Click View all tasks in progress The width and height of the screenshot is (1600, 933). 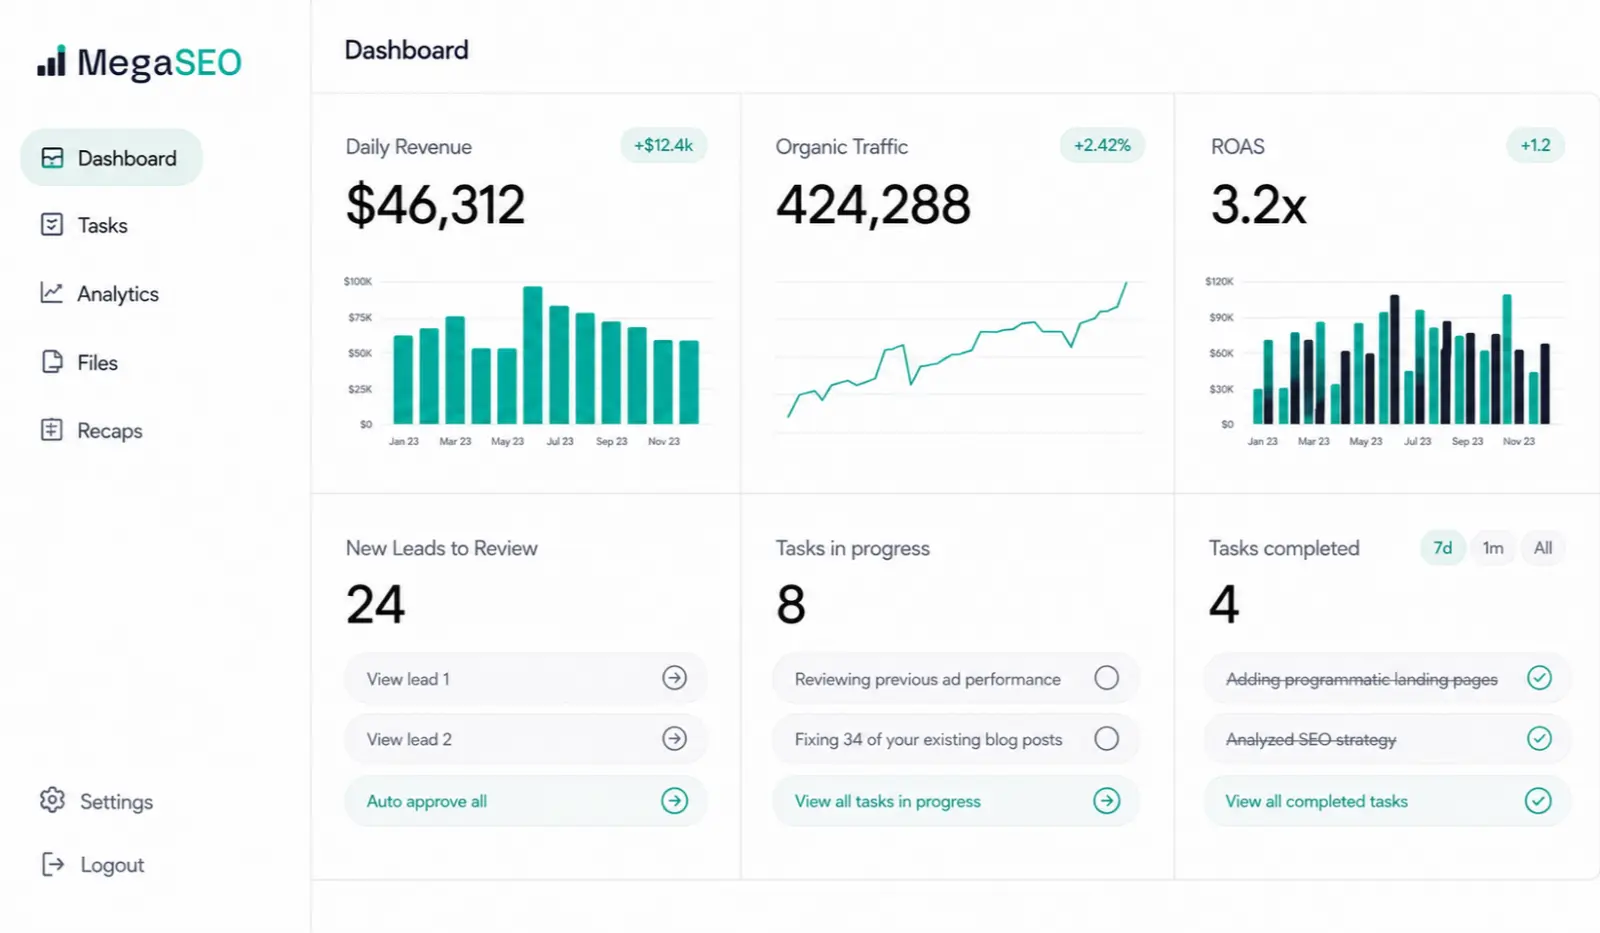point(956,801)
